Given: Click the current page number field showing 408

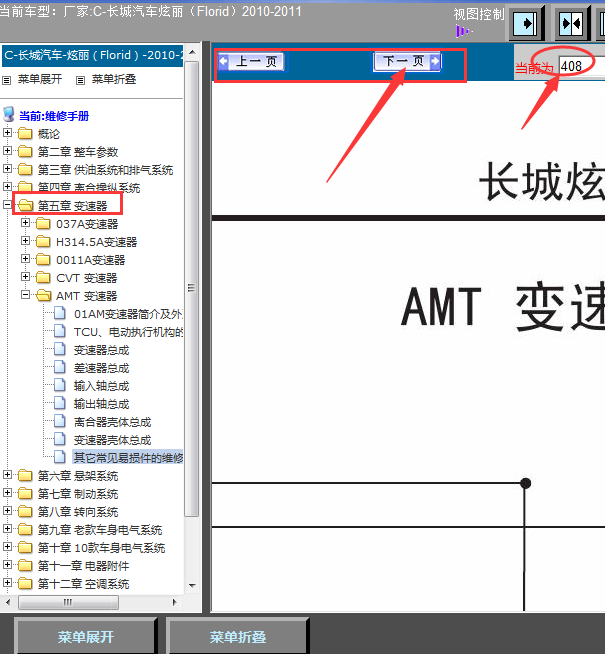Looking at the screenshot, I should click(581, 66).
